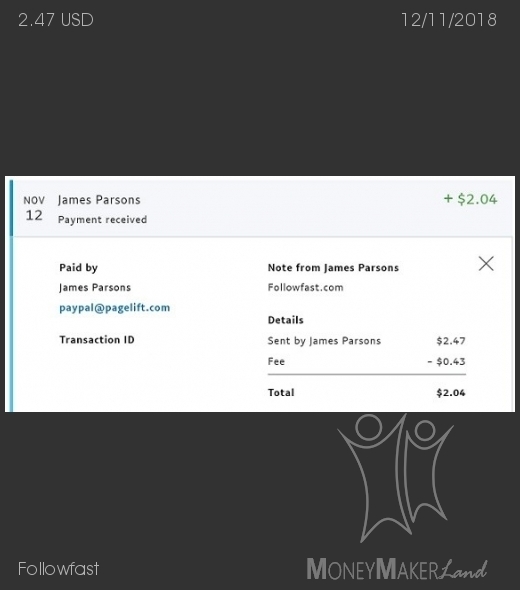The width and height of the screenshot is (520, 590).
Task: Click the + $2.04 green amount
Action: tap(470, 199)
